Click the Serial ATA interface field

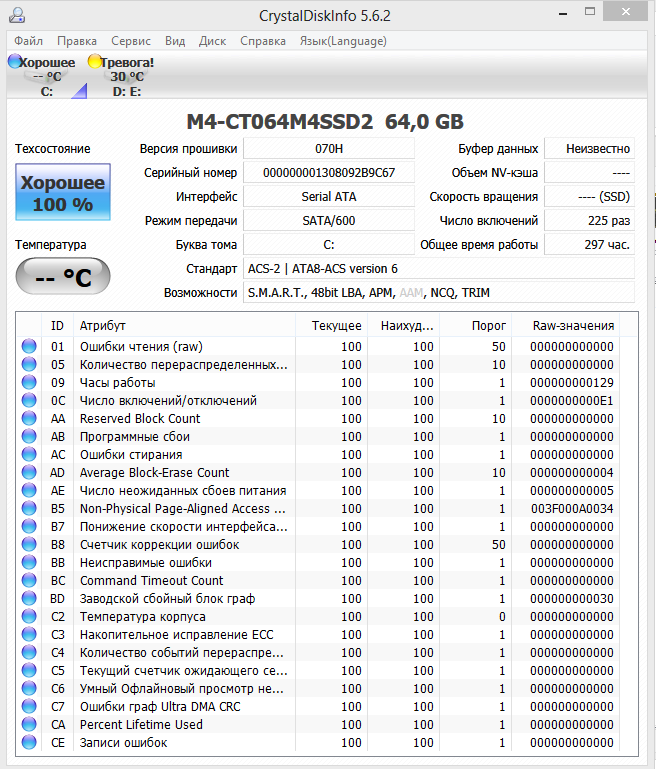[x=329, y=197]
